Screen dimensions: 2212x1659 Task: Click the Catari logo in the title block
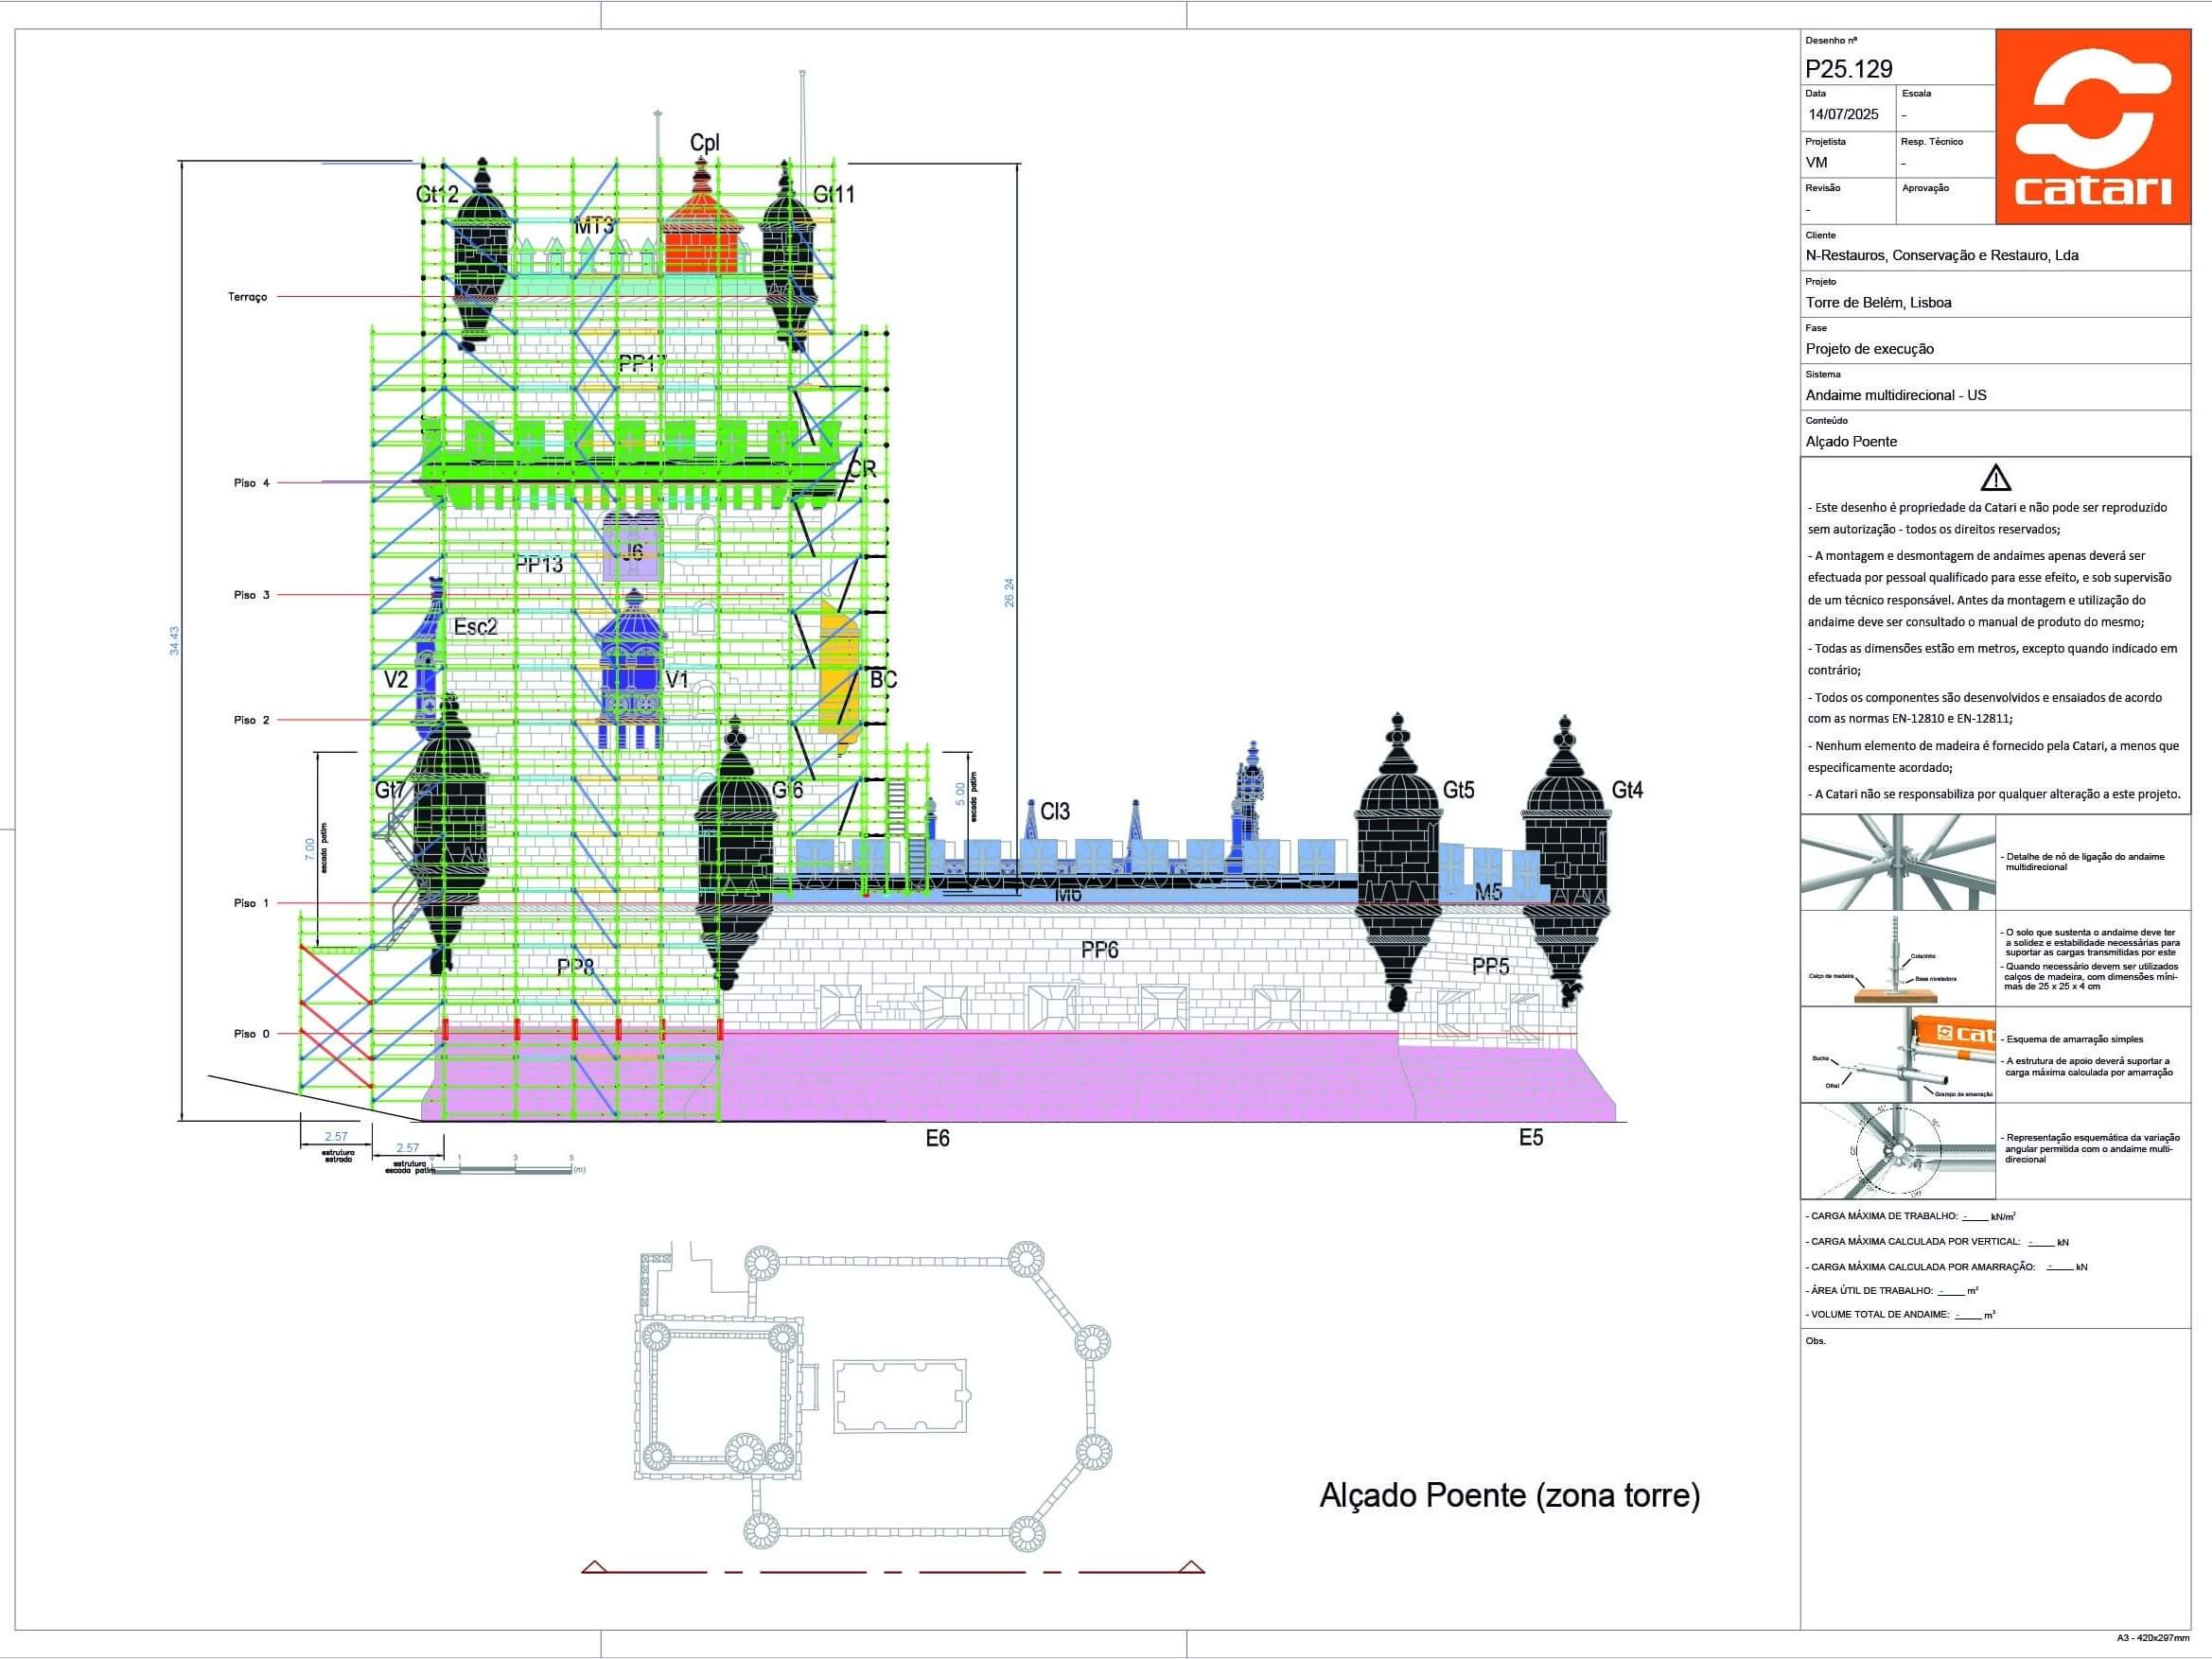click(x=2093, y=126)
